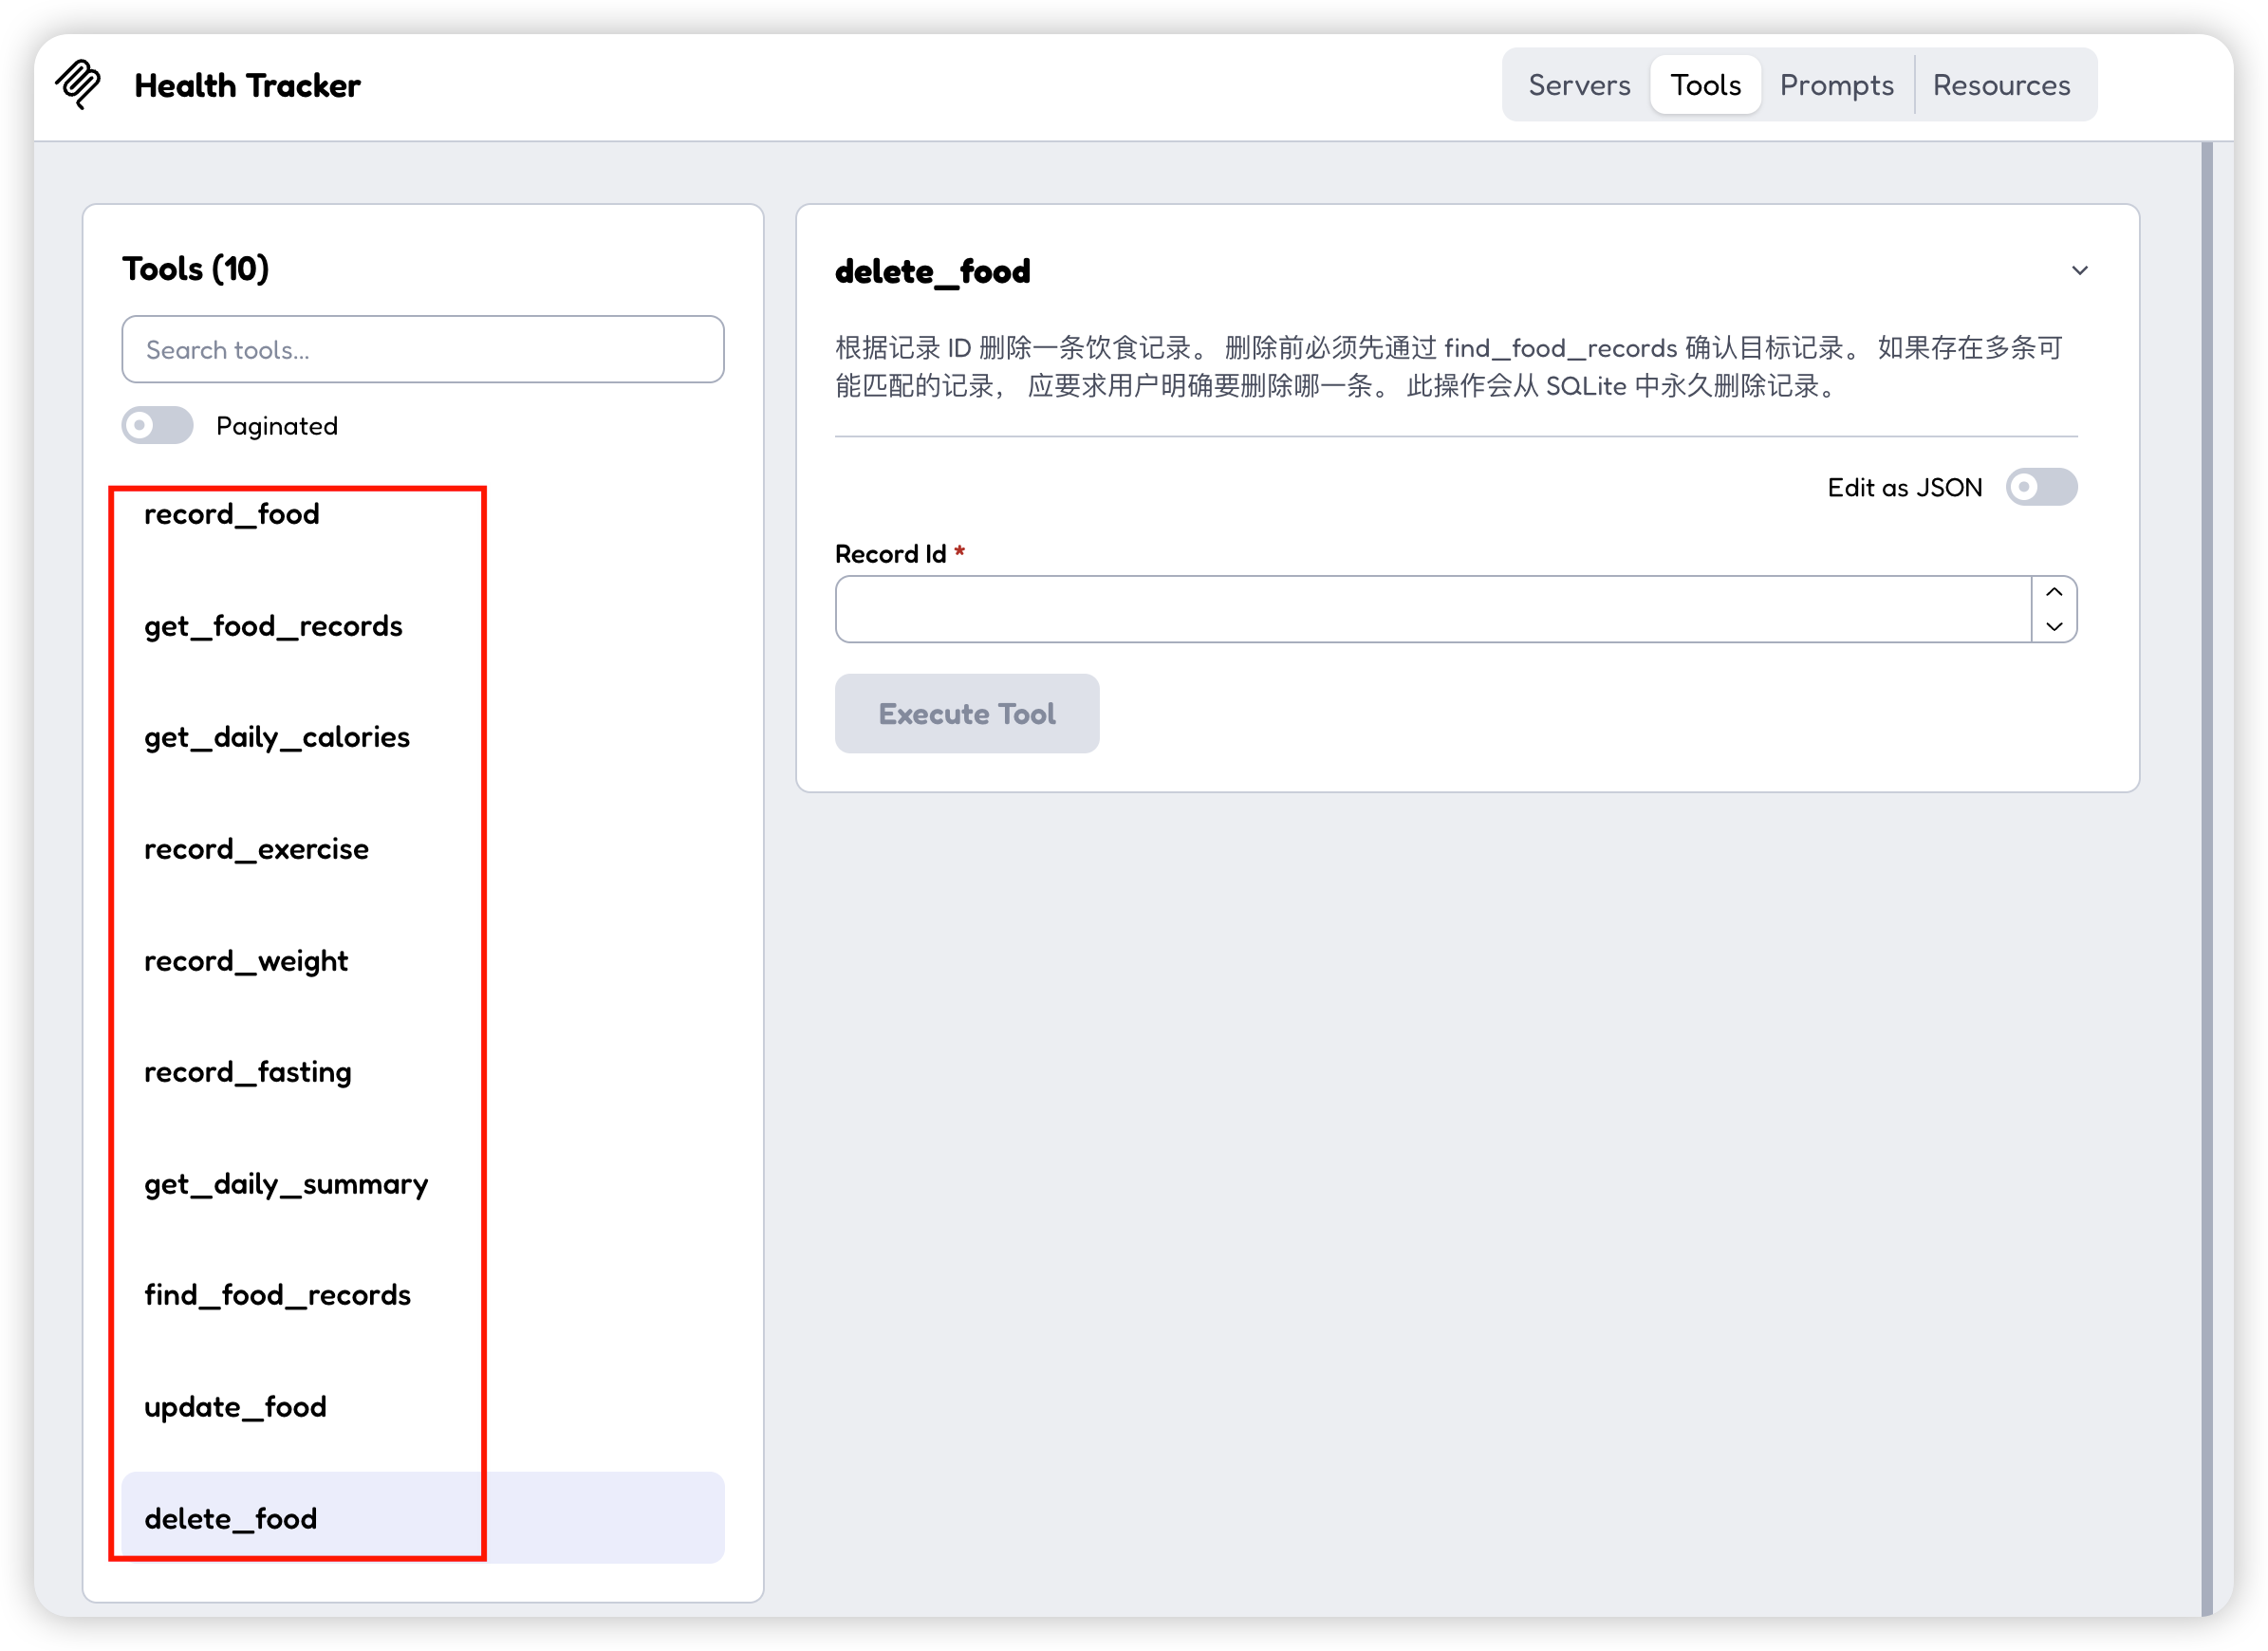2268x1651 pixels.
Task: Select the Tools tab
Action: pos(1705,85)
